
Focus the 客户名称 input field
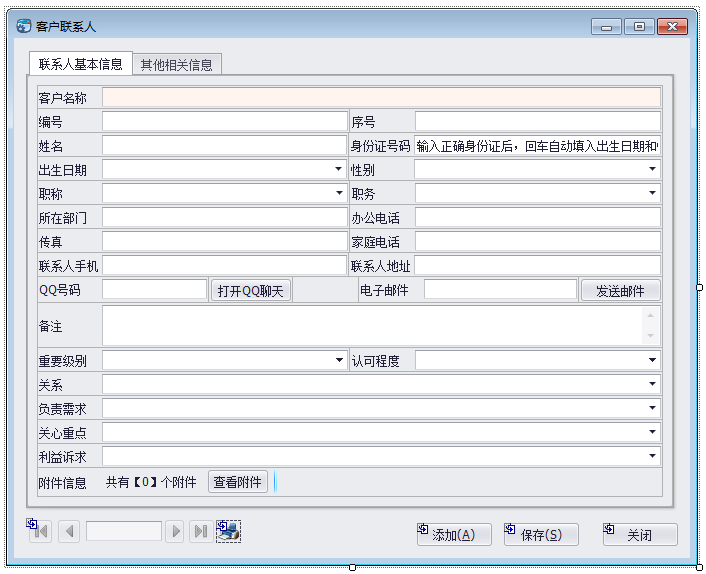point(382,98)
